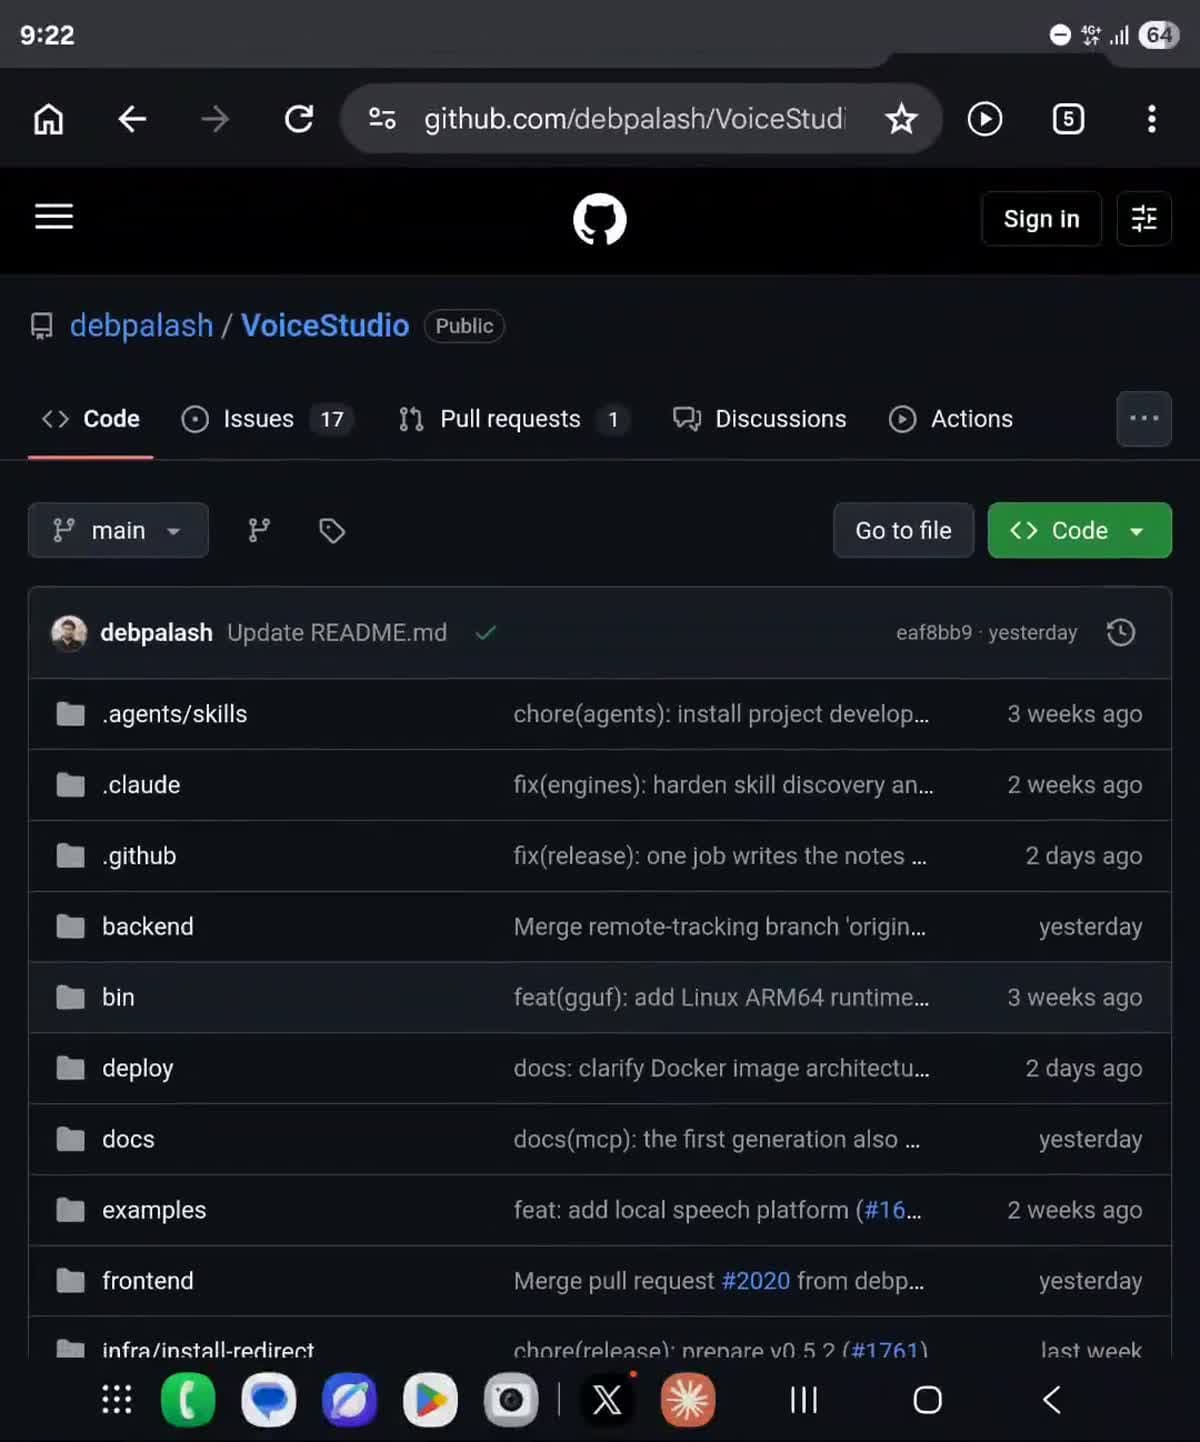The image size is (1200, 1442).
Task: Open VoiceStudio repository link
Action: tap(325, 325)
